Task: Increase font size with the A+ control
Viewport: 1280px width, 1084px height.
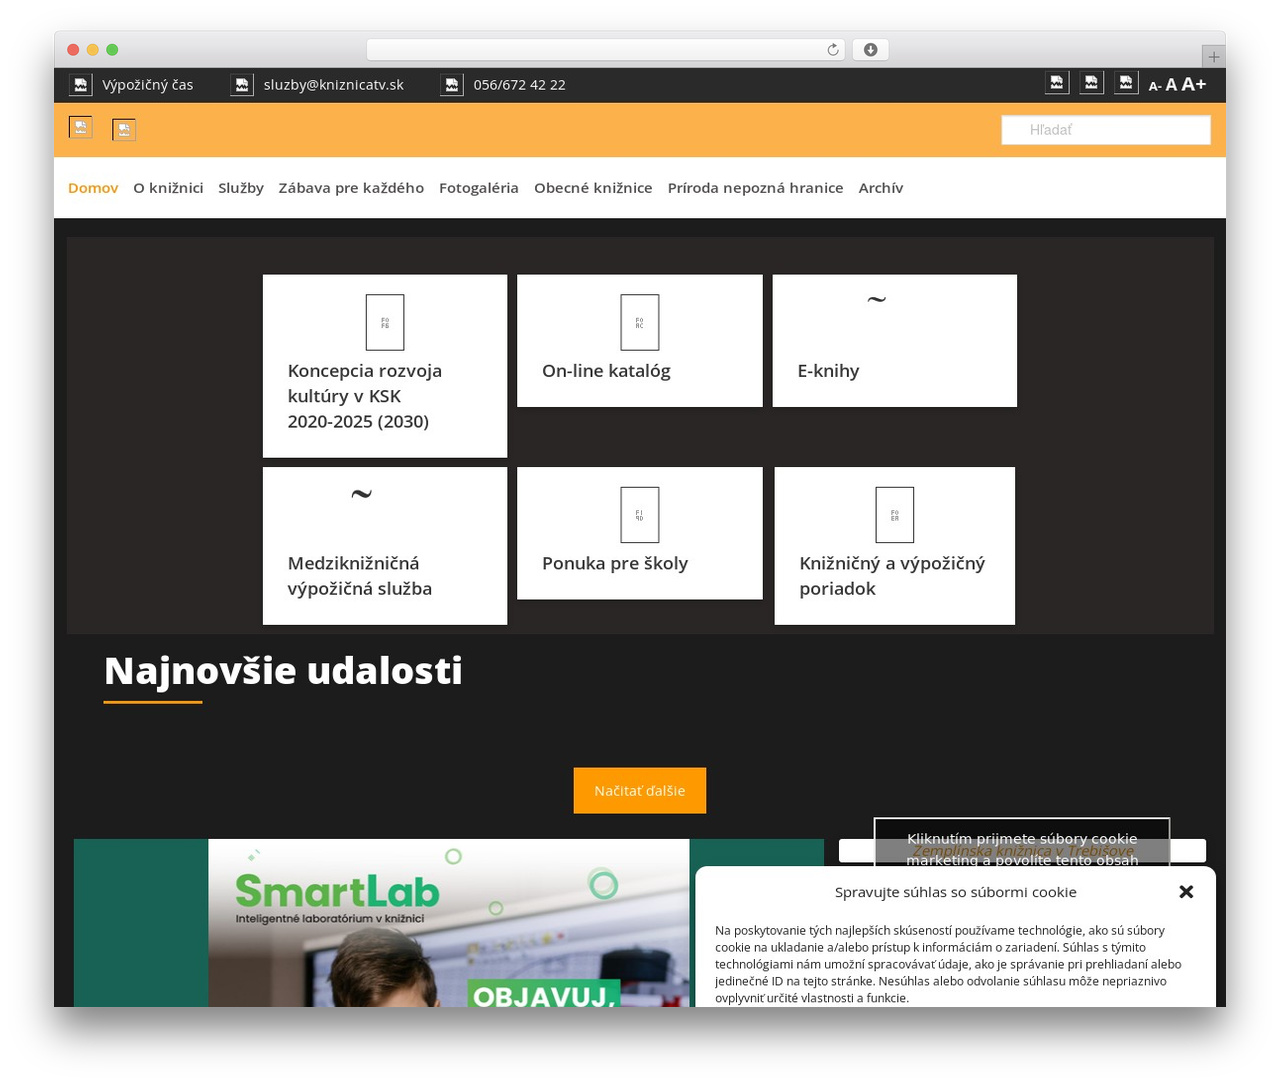Action: coord(1194,84)
